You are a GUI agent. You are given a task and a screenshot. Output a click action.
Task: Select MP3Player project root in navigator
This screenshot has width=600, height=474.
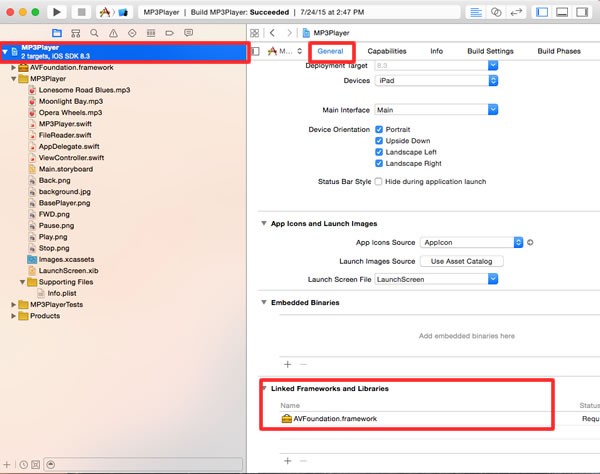click(124, 52)
